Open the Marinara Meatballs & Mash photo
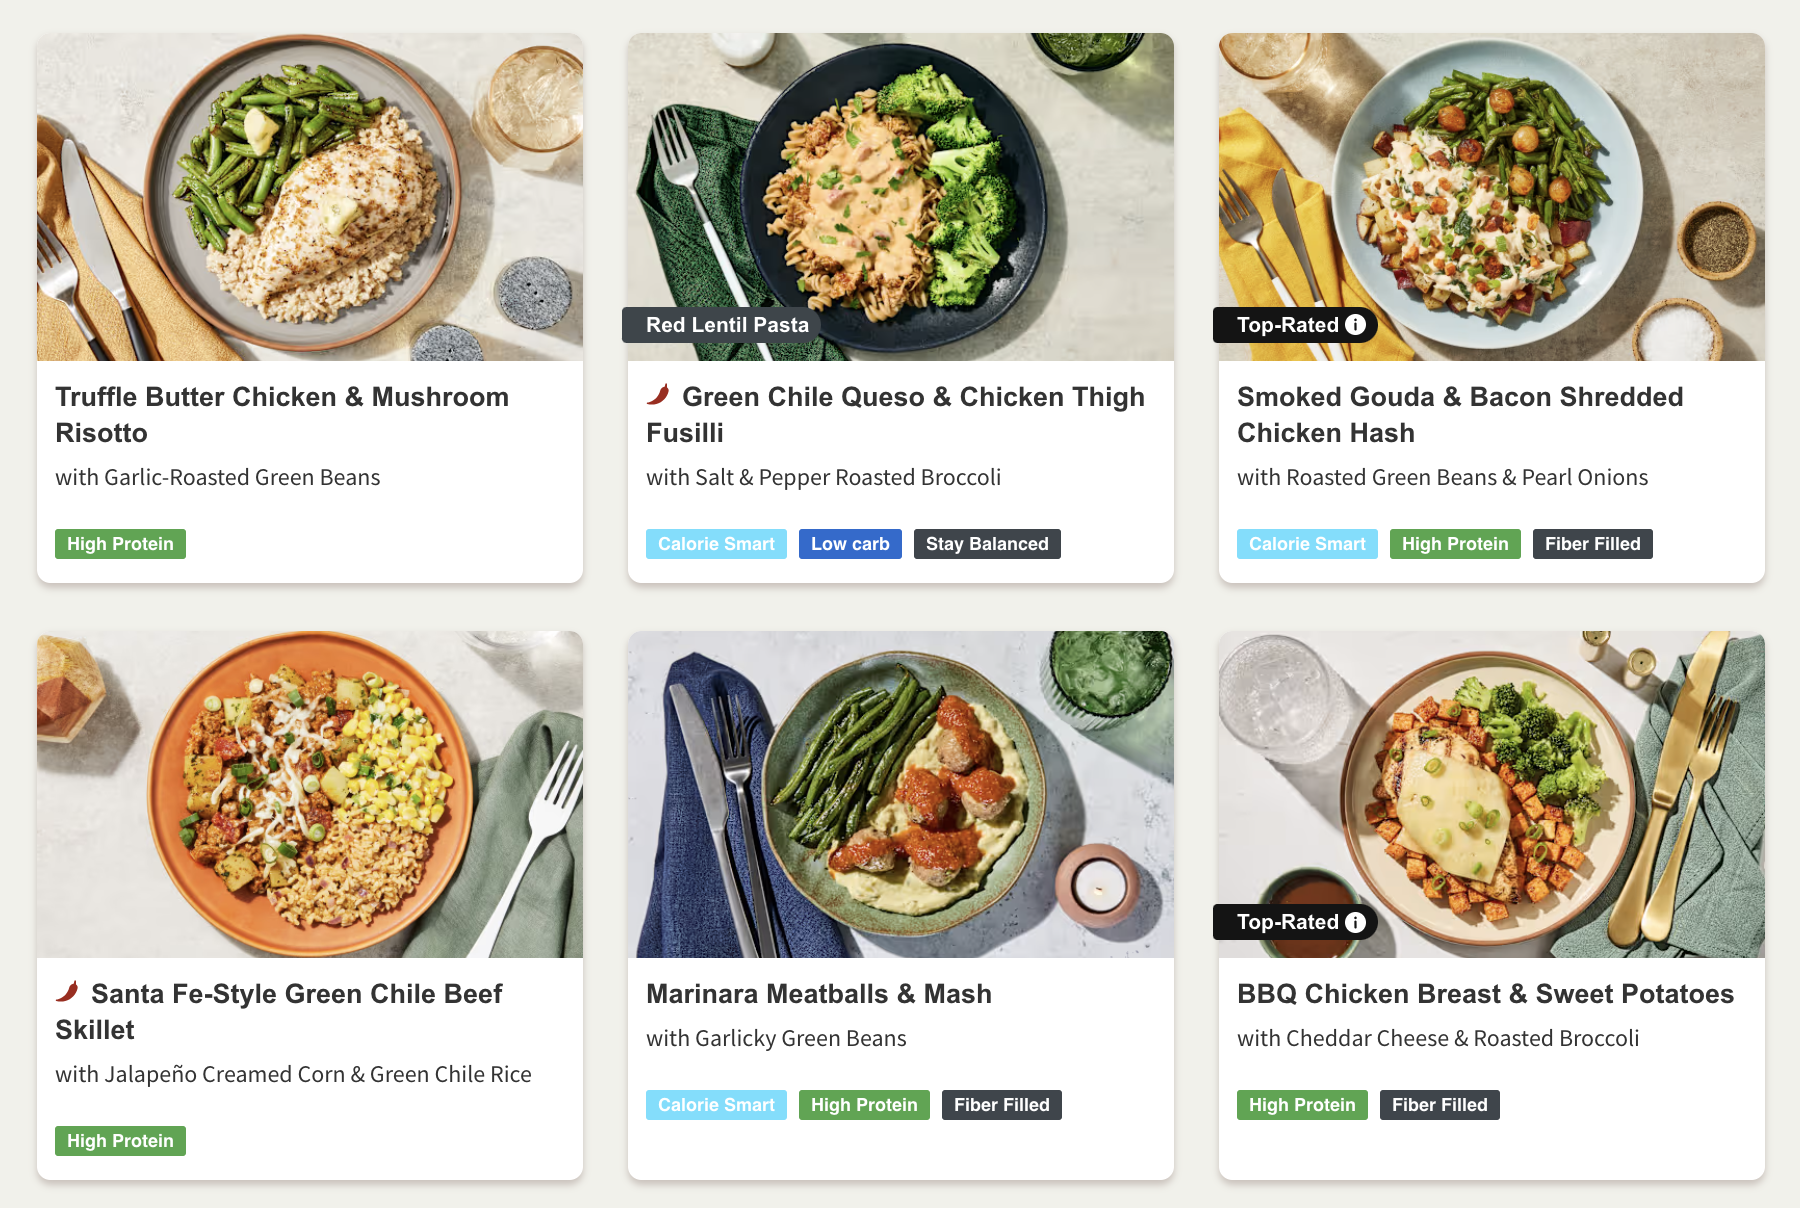The image size is (1800, 1208). point(901,794)
